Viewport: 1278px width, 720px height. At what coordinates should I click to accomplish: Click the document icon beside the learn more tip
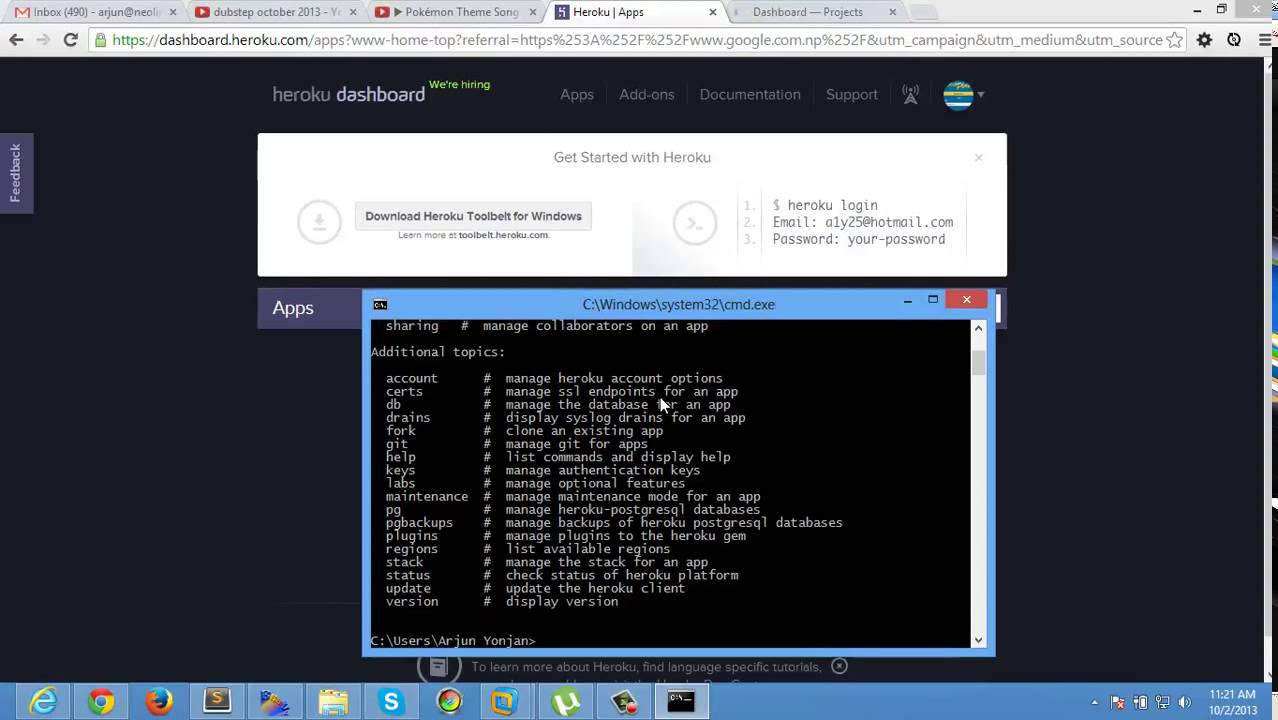pos(439,667)
